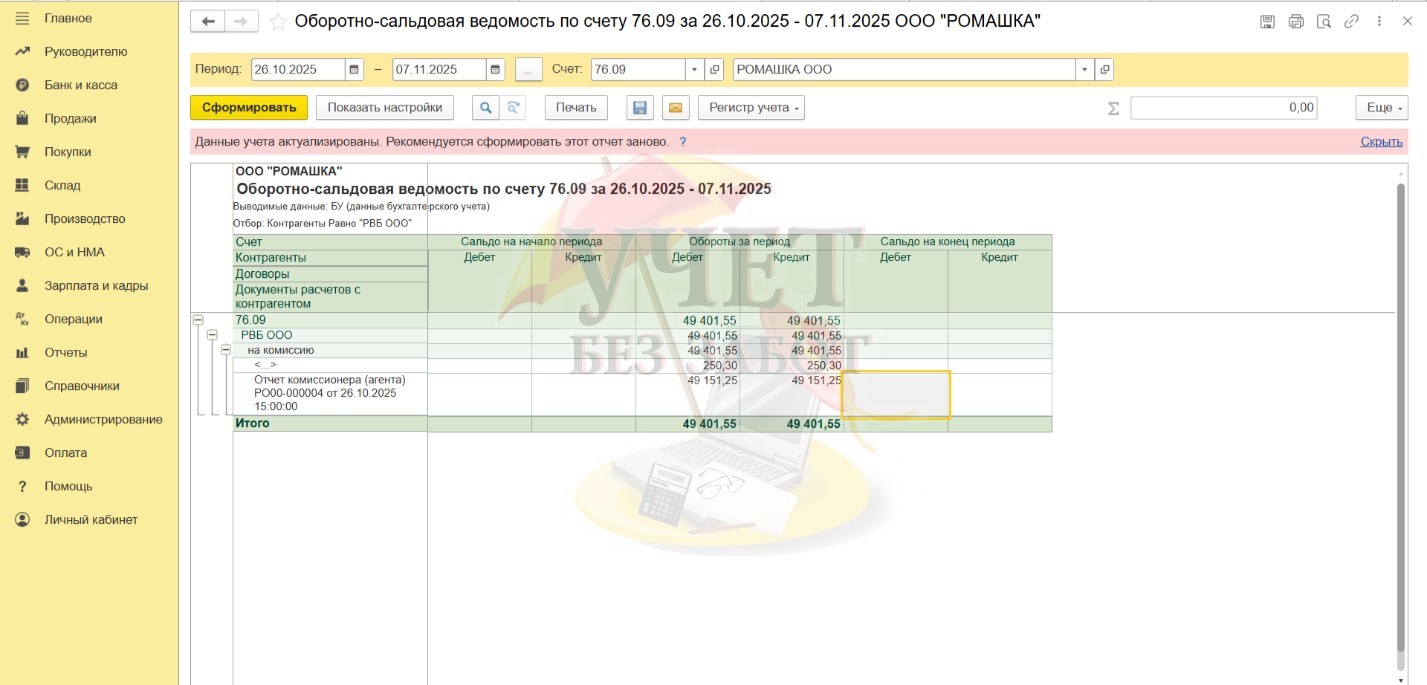Click the organization field РОМАШКА ООО

pyautogui.click(x=903, y=69)
